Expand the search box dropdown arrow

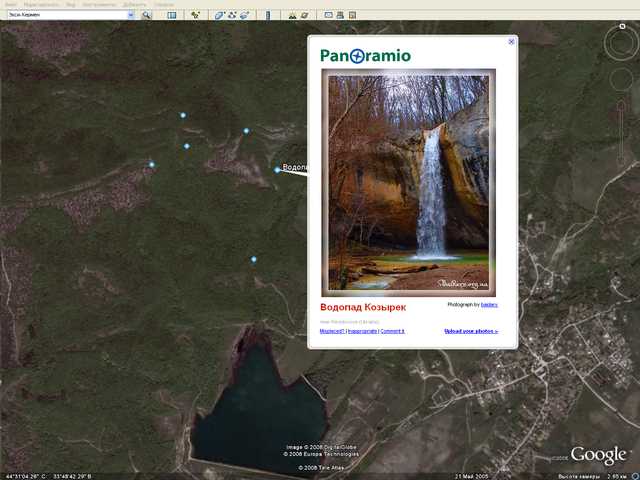click(x=131, y=16)
